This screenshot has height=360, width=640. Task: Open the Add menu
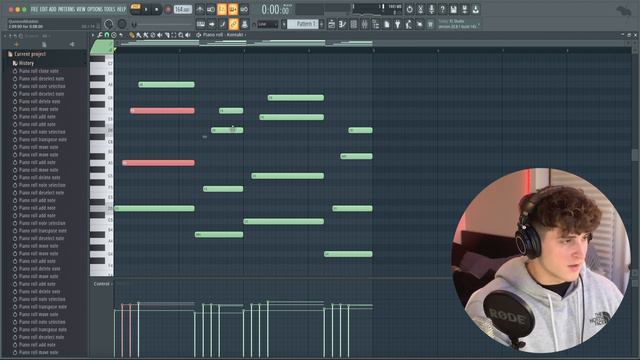pos(53,9)
